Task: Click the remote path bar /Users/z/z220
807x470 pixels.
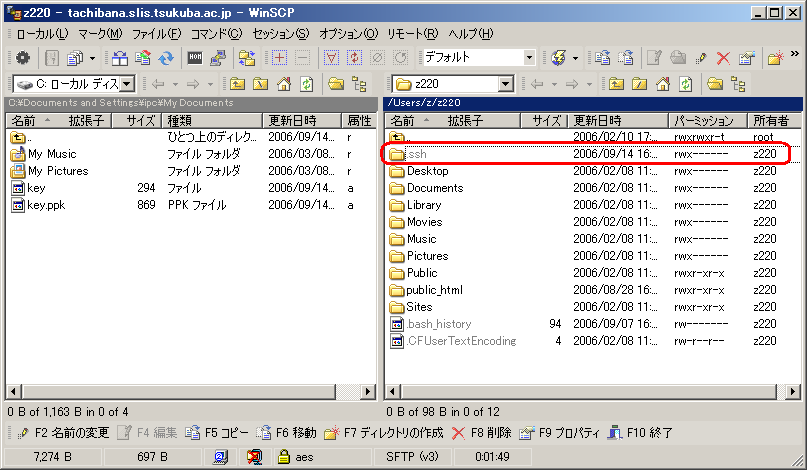Action: click(x=592, y=103)
